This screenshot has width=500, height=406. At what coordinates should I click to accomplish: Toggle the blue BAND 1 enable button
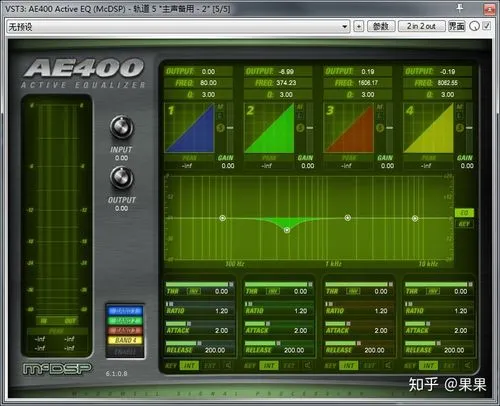(x=125, y=311)
